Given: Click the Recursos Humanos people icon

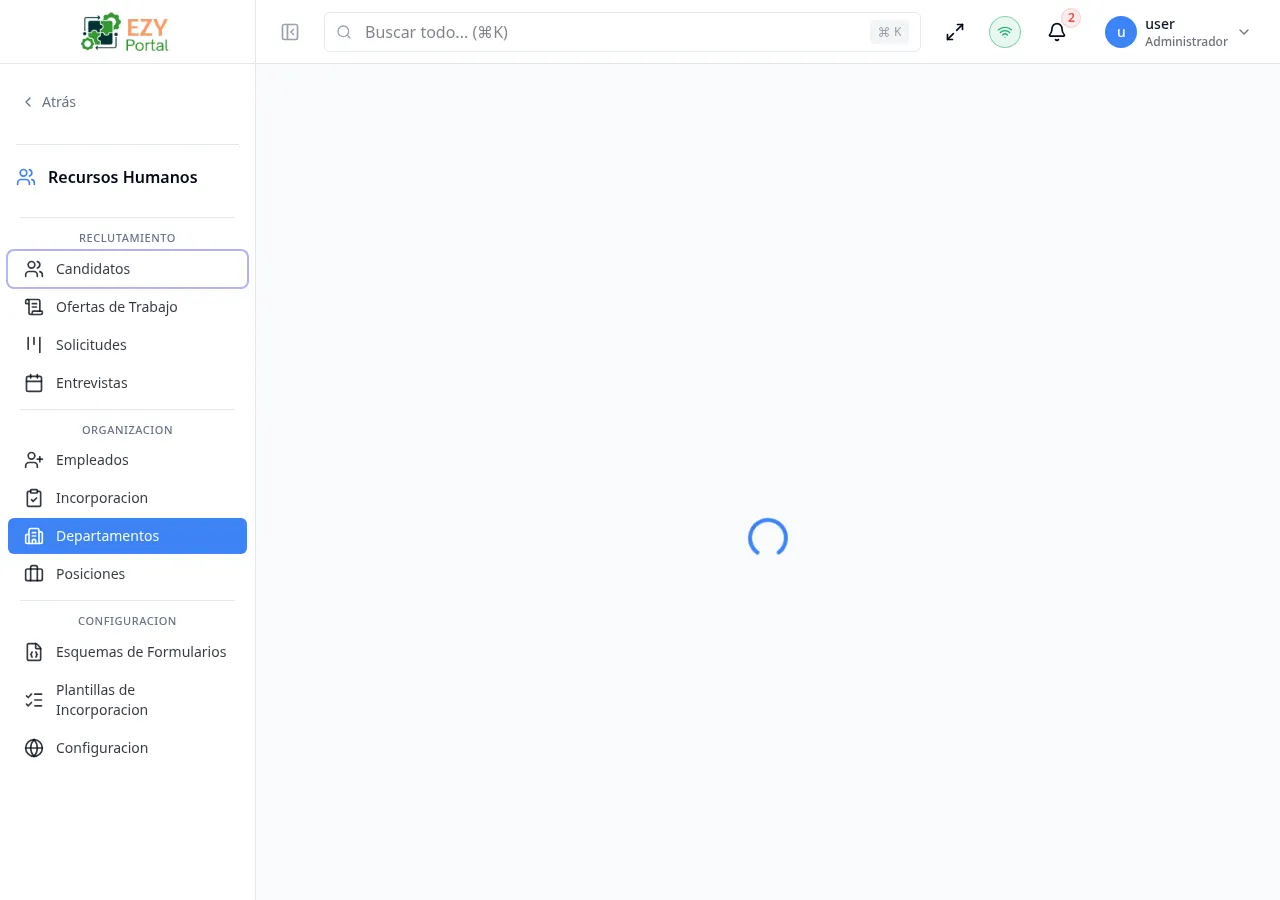Looking at the screenshot, I should click(x=26, y=177).
